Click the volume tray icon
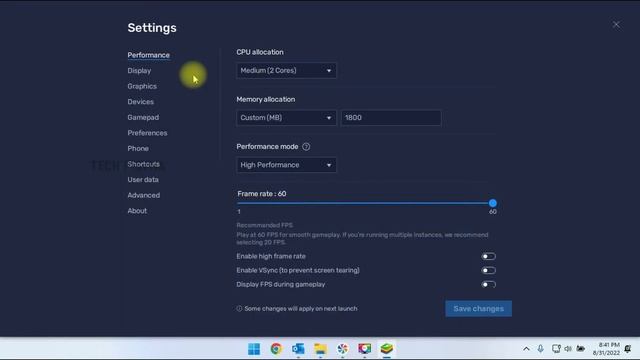This screenshot has height=360, width=640. point(568,349)
